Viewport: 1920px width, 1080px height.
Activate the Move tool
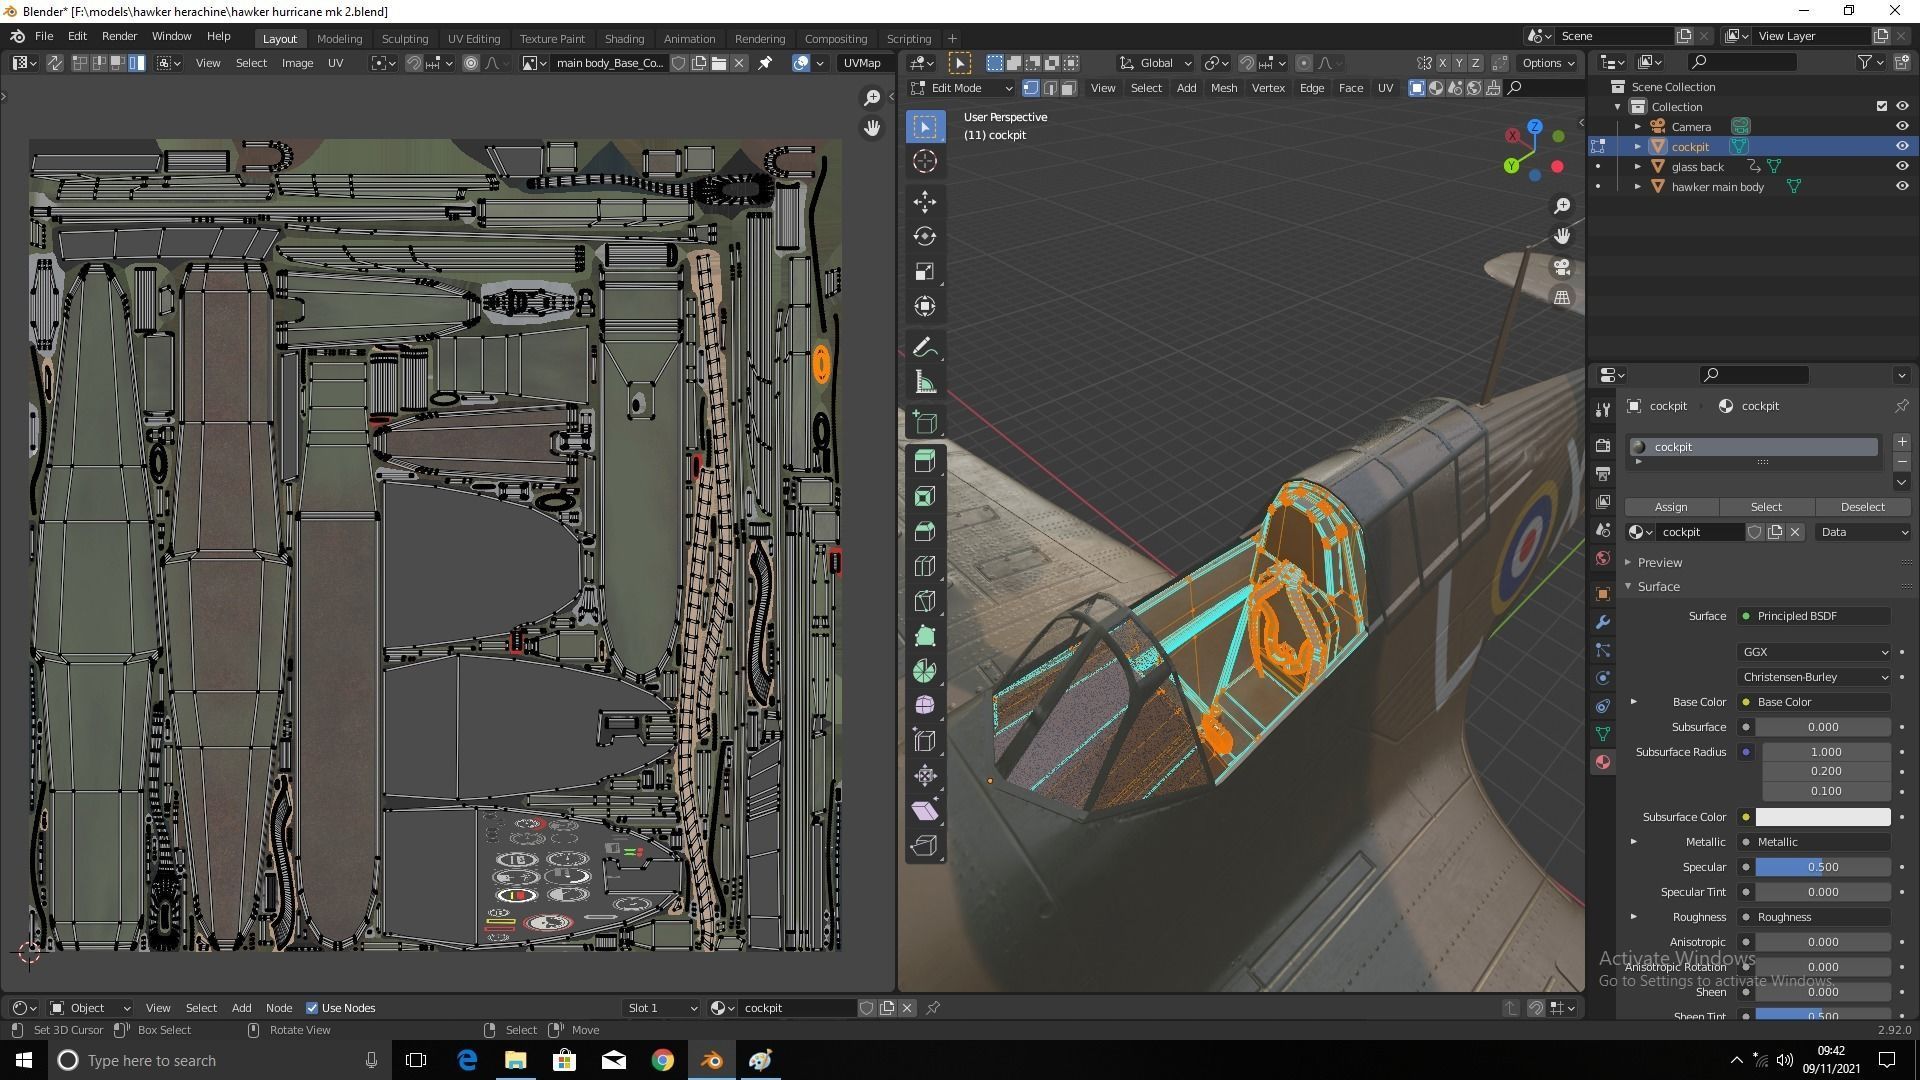925,202
